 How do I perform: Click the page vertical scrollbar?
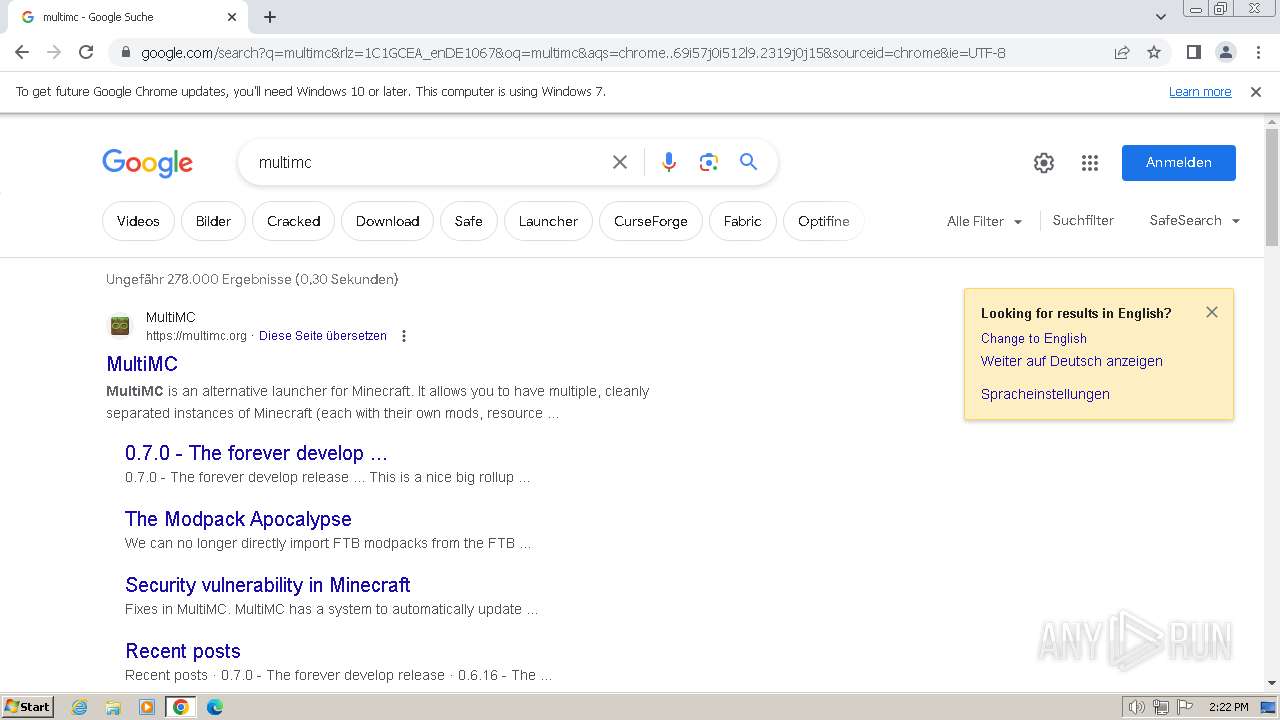pos(1272,187)
